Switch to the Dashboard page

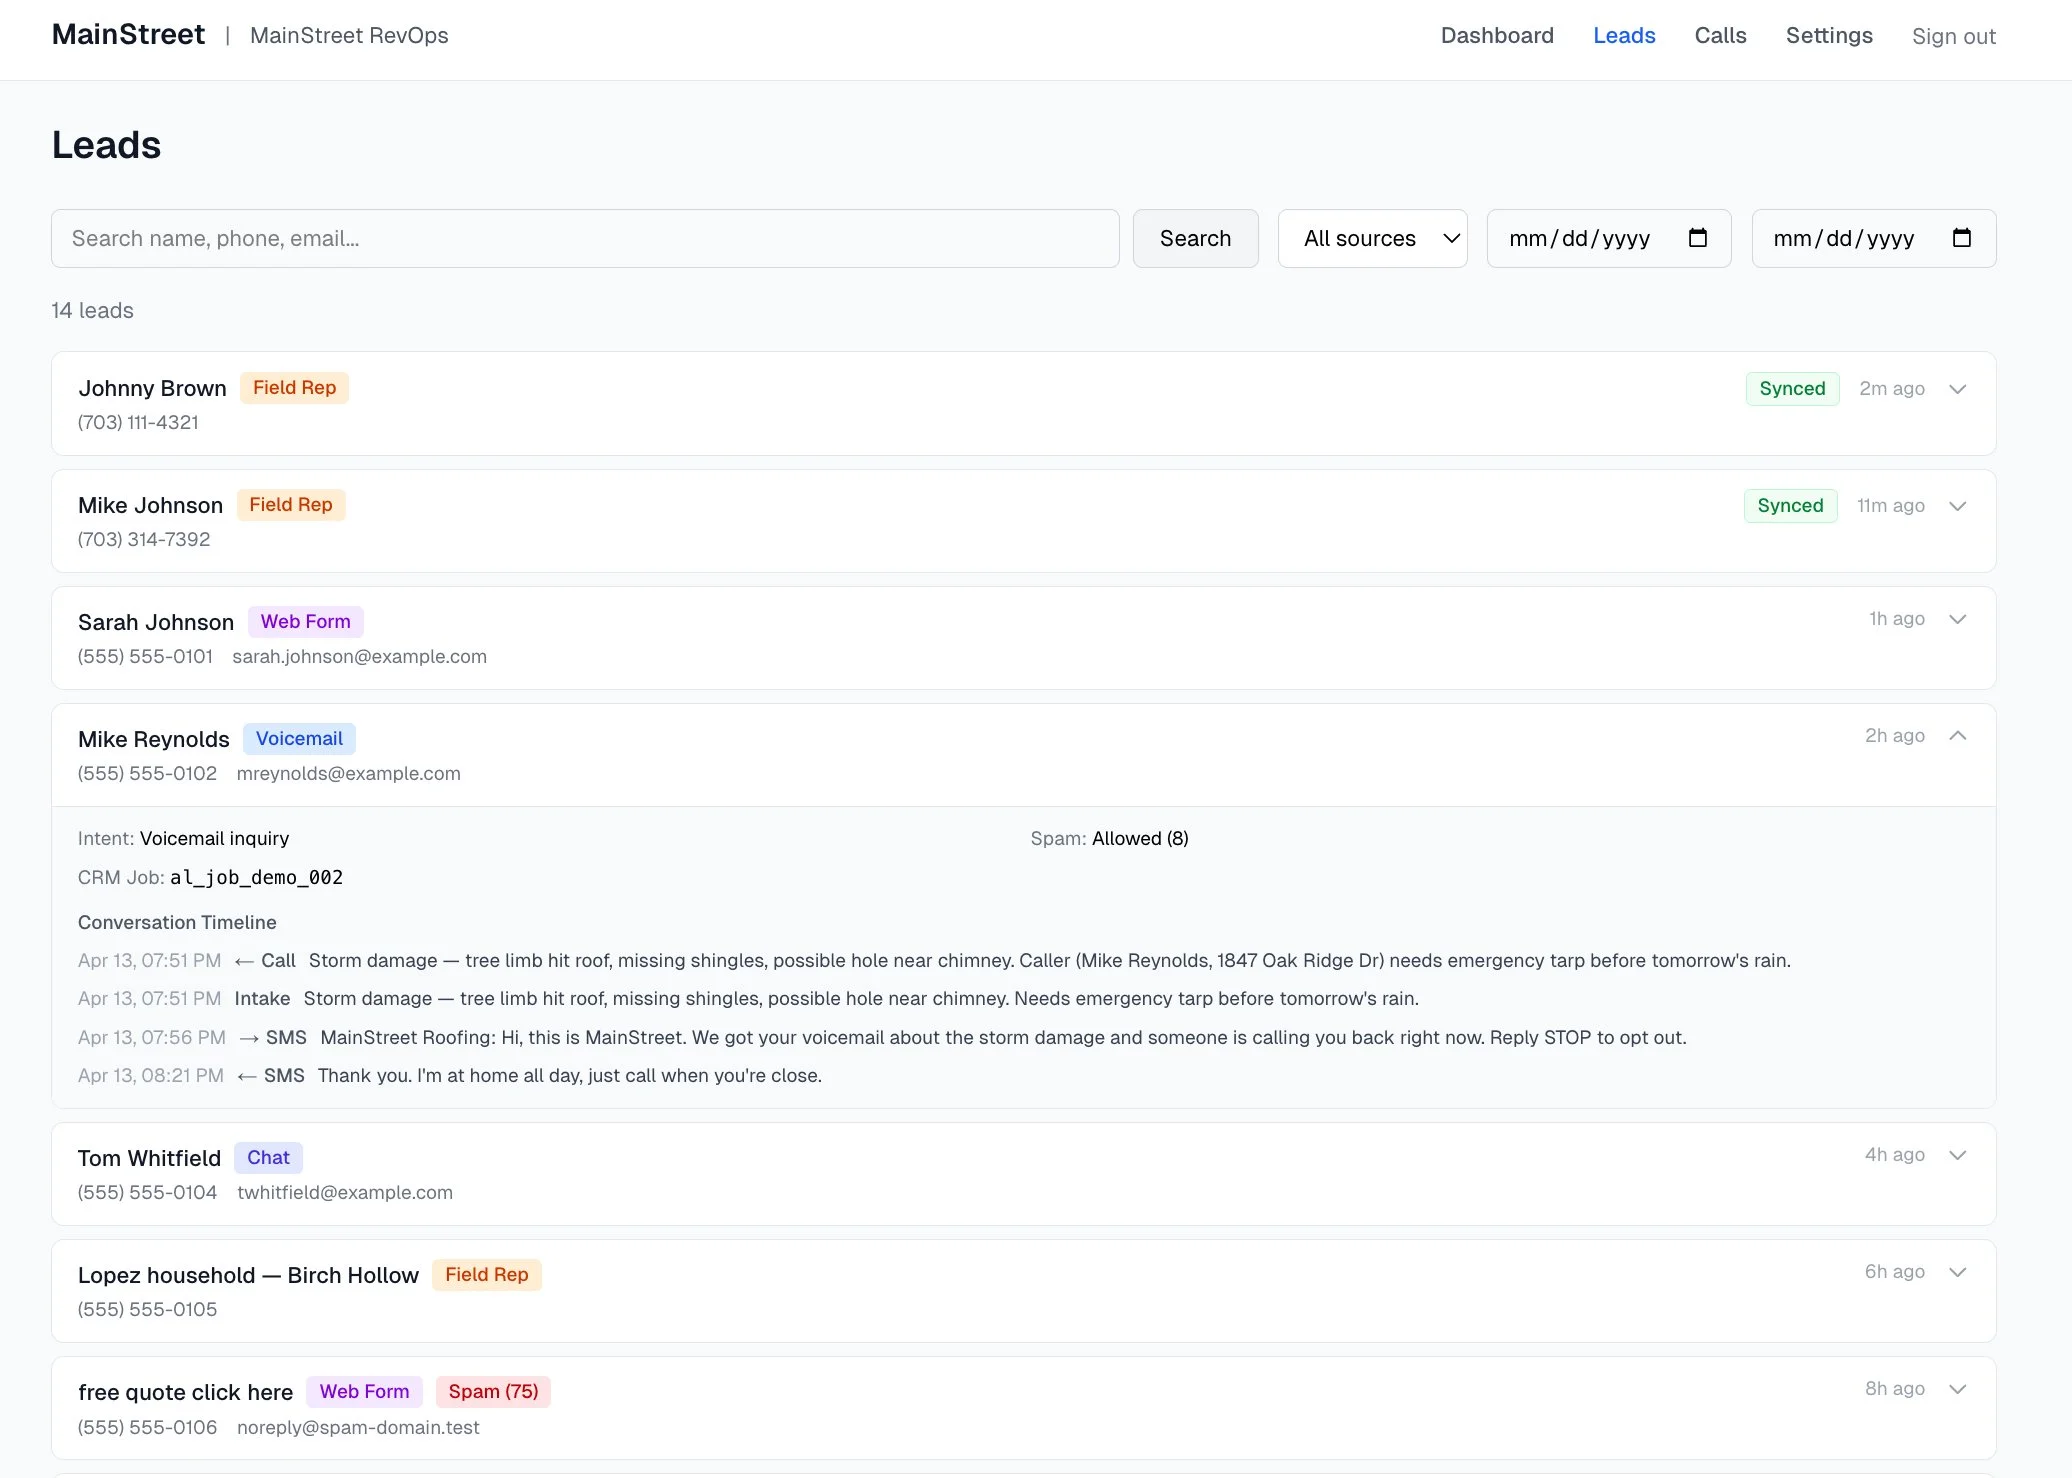click(1497, 35)
